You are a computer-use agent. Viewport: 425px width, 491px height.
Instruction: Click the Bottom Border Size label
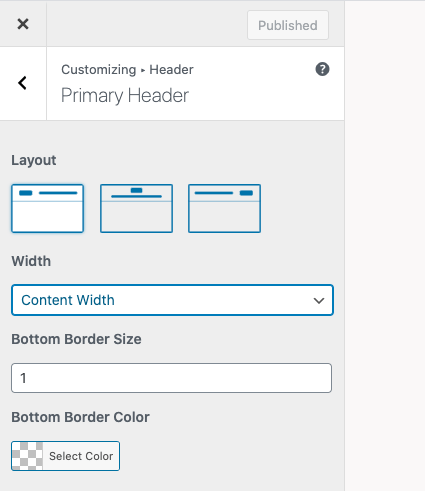(x=76, y=339)
